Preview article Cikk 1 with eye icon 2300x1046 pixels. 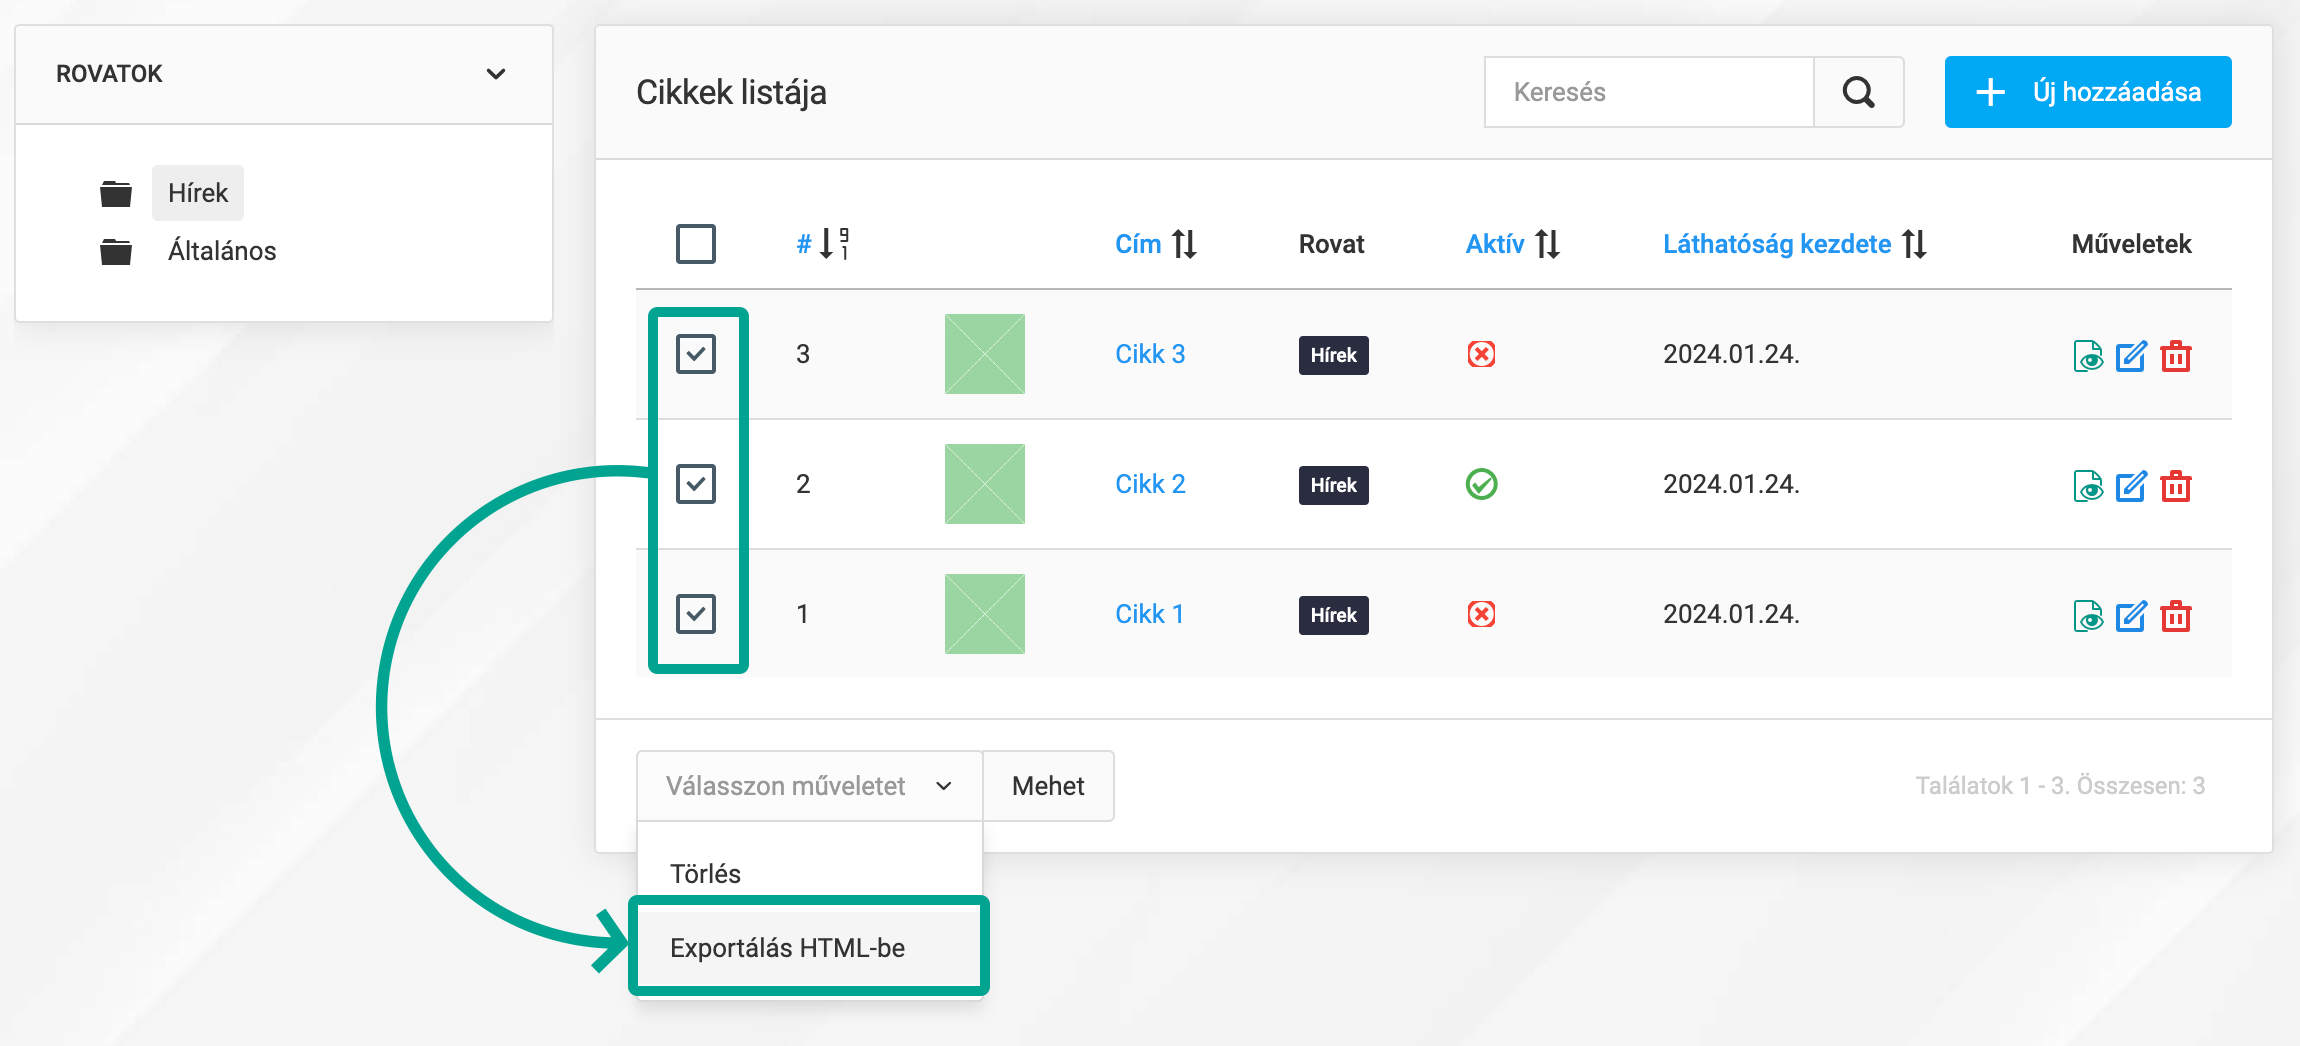[2088, 616]
